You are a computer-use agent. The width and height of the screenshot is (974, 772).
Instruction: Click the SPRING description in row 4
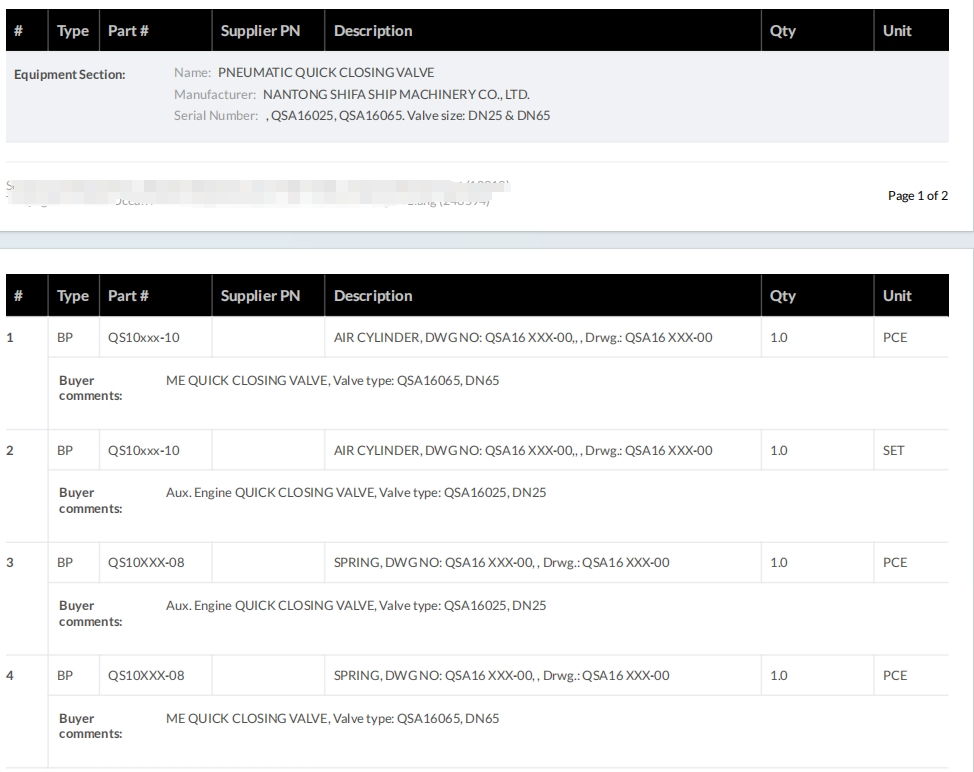pyautogui.click(x=501, y=676)
